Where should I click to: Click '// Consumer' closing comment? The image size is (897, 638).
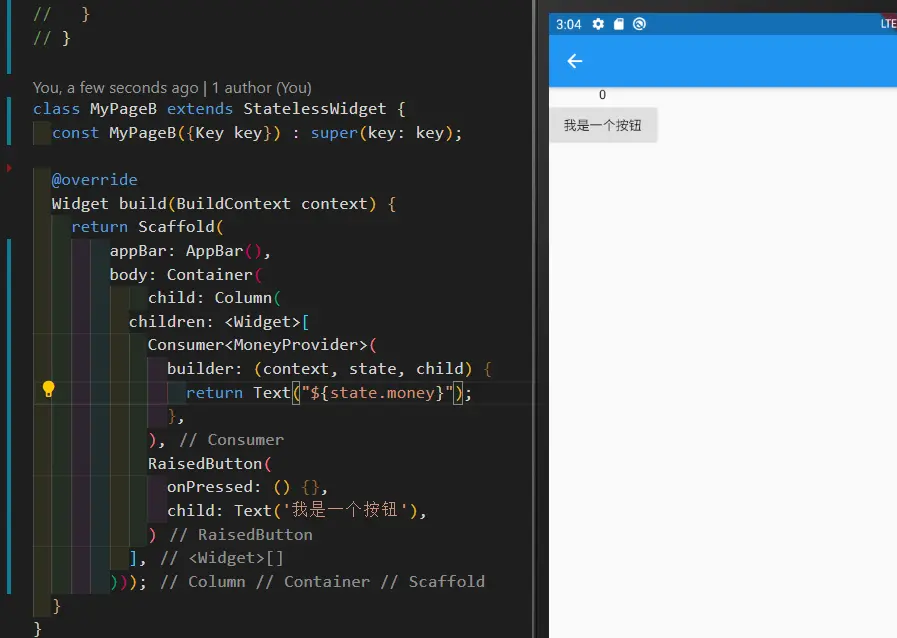pos(232,440)
